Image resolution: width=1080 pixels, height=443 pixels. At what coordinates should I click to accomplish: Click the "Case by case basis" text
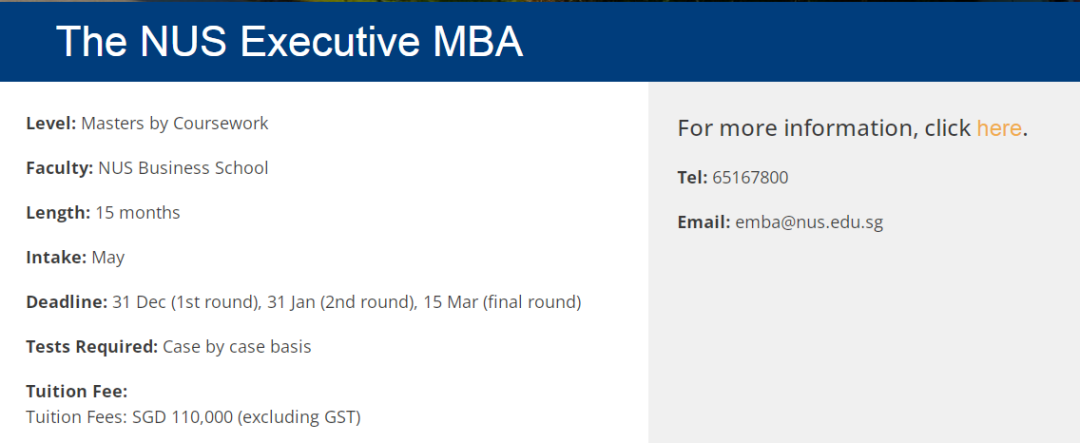pyautogui.click(x=237, y=347)
